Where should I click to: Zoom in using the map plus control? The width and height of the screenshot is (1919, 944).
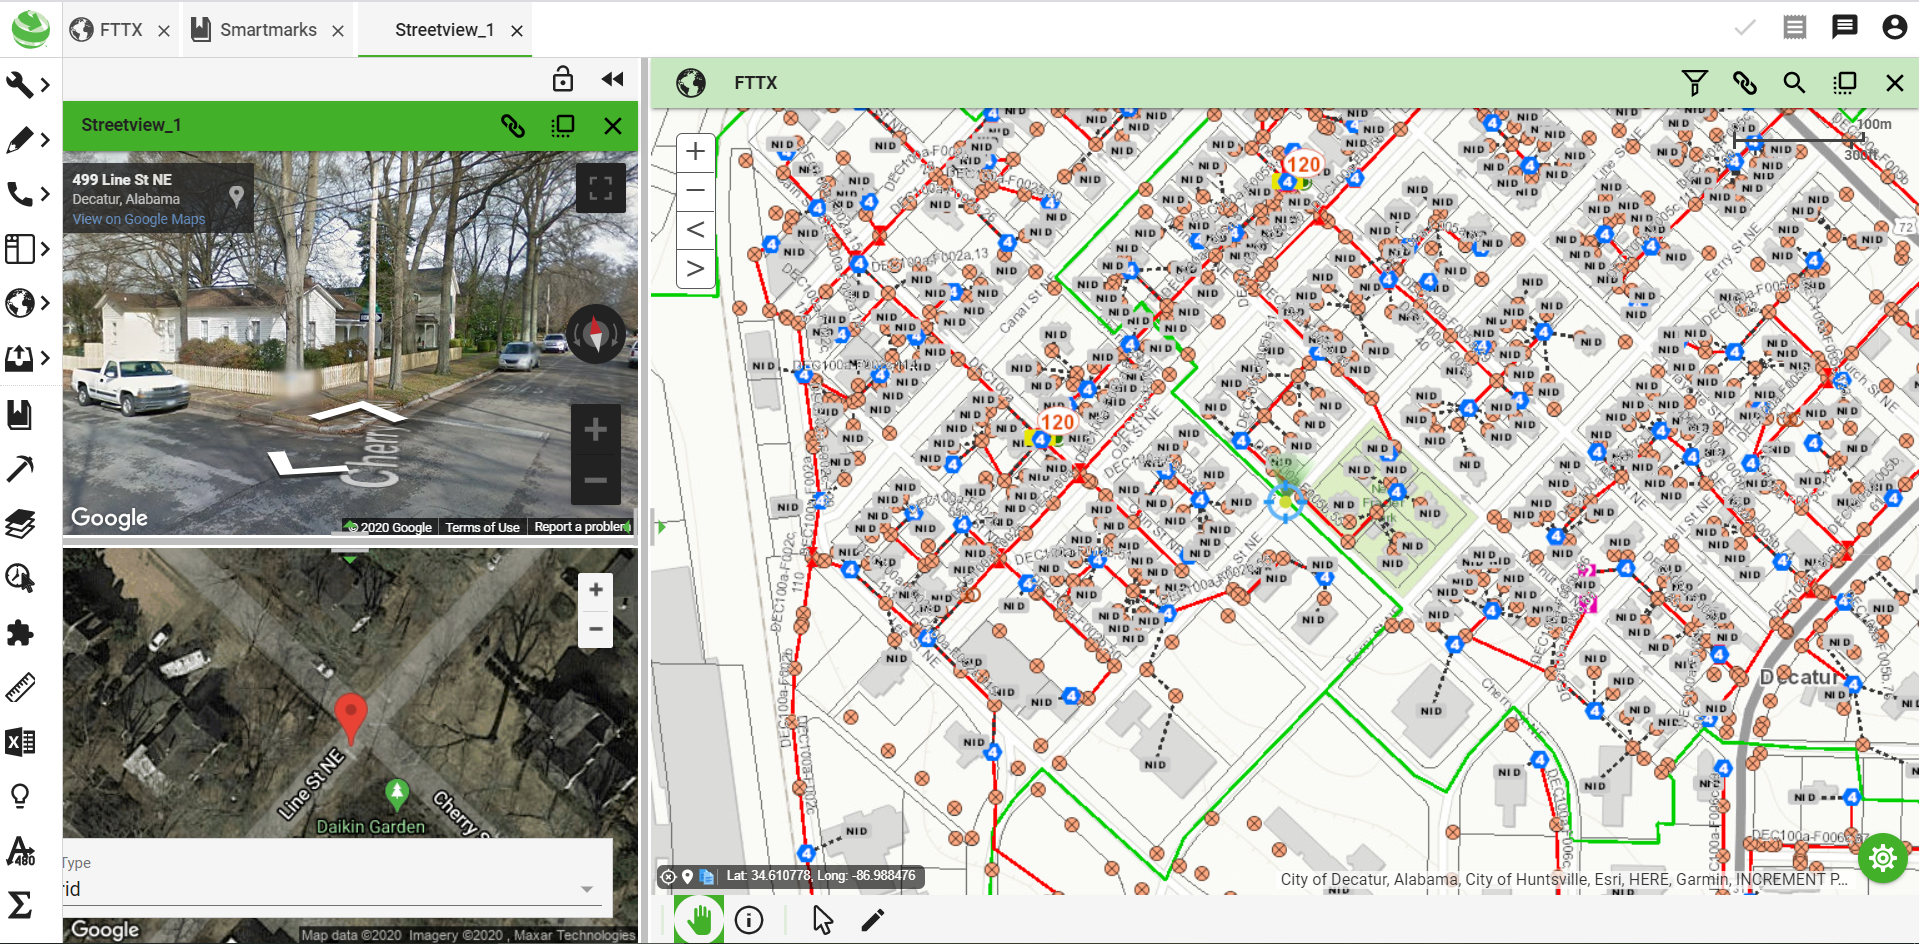694,151
